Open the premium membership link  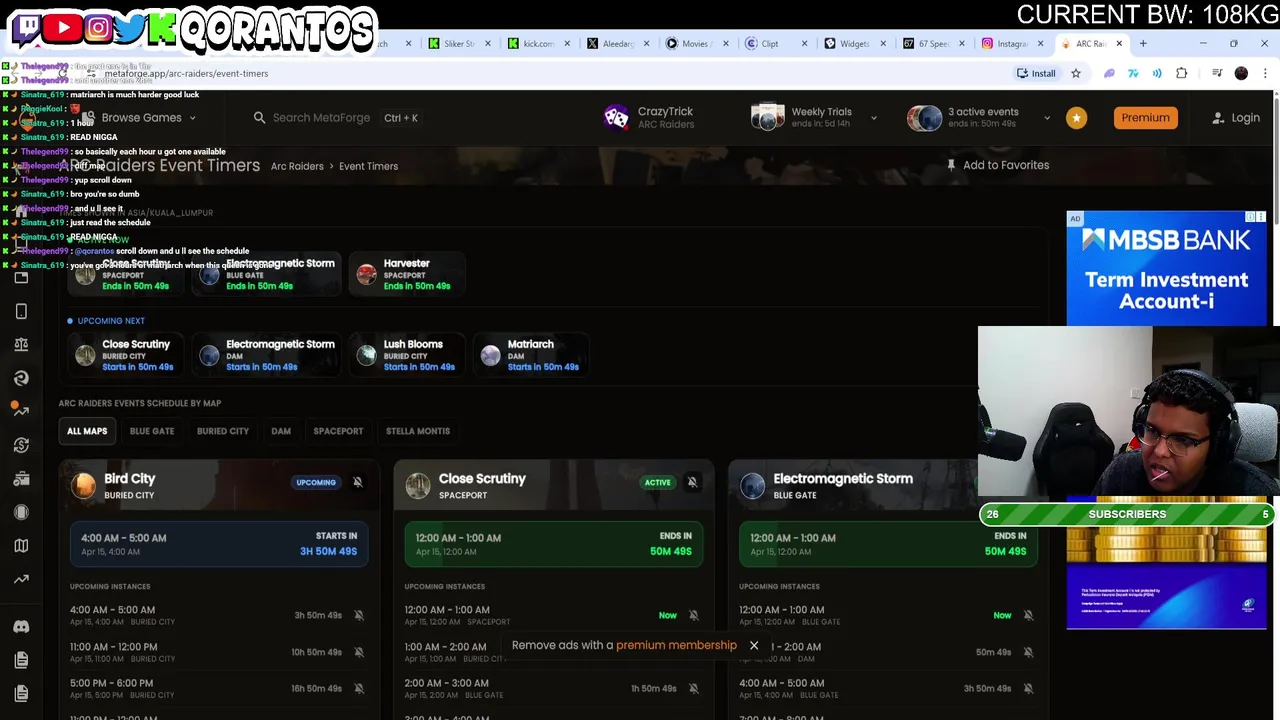[676, 645]
